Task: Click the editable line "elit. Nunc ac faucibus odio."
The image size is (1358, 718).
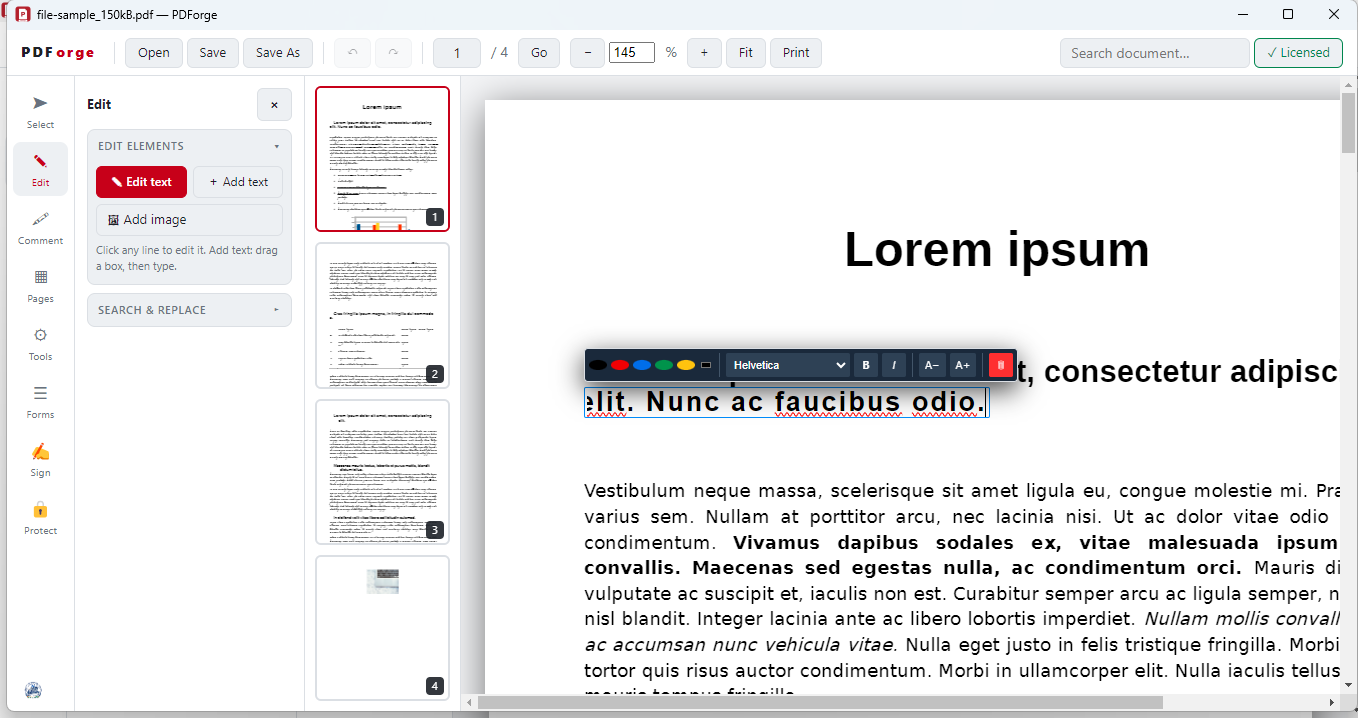Action: tap(787, 402)
